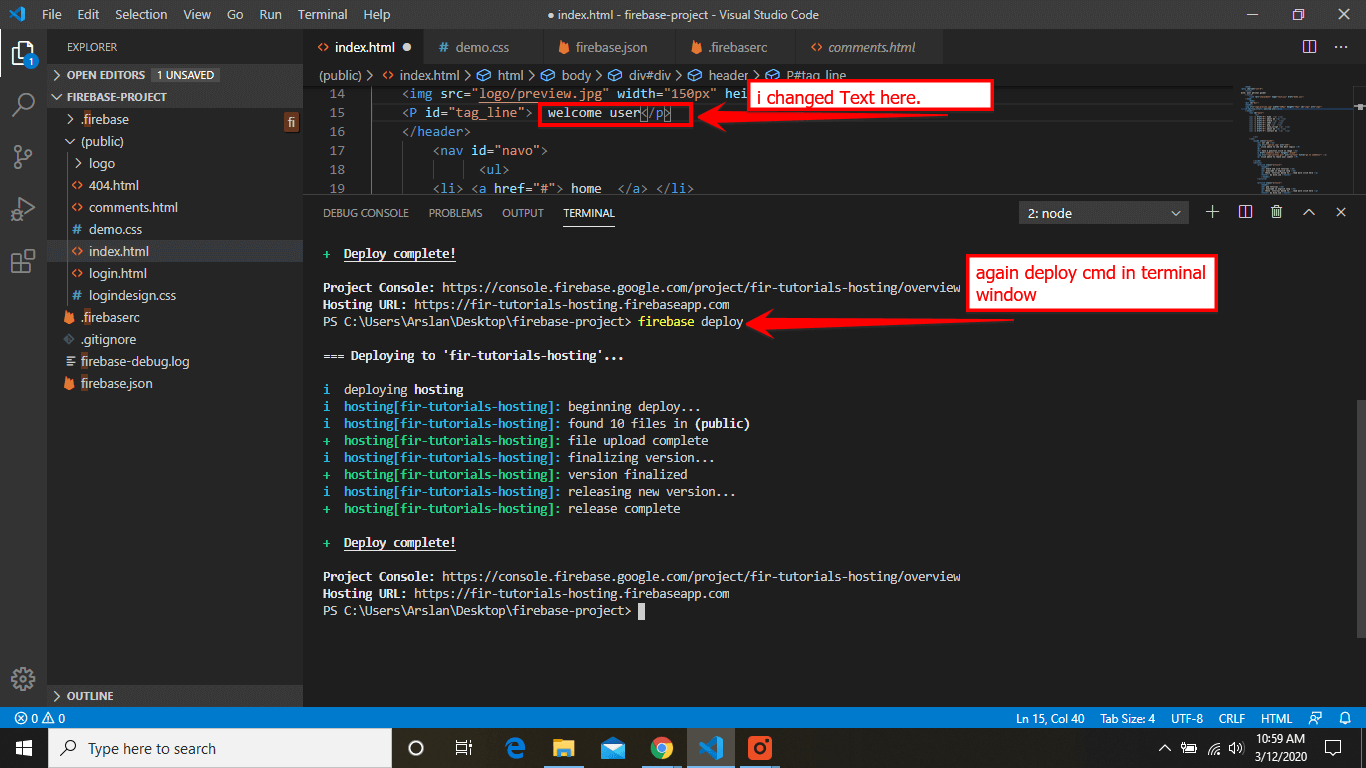Open File Explorer from taskbar
This screenshot has height=768, width=1366.
(564, 748)
